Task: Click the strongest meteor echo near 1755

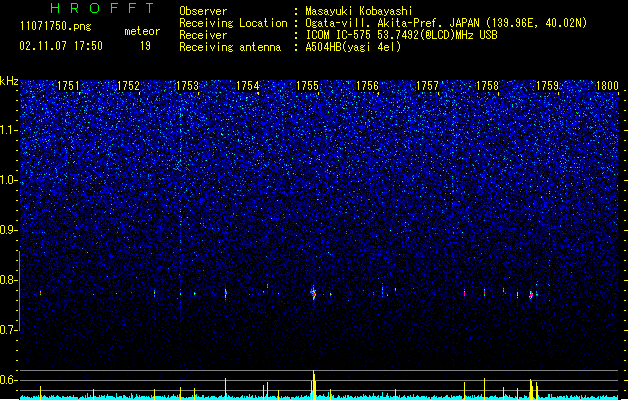Action: [x=313, y=293]
